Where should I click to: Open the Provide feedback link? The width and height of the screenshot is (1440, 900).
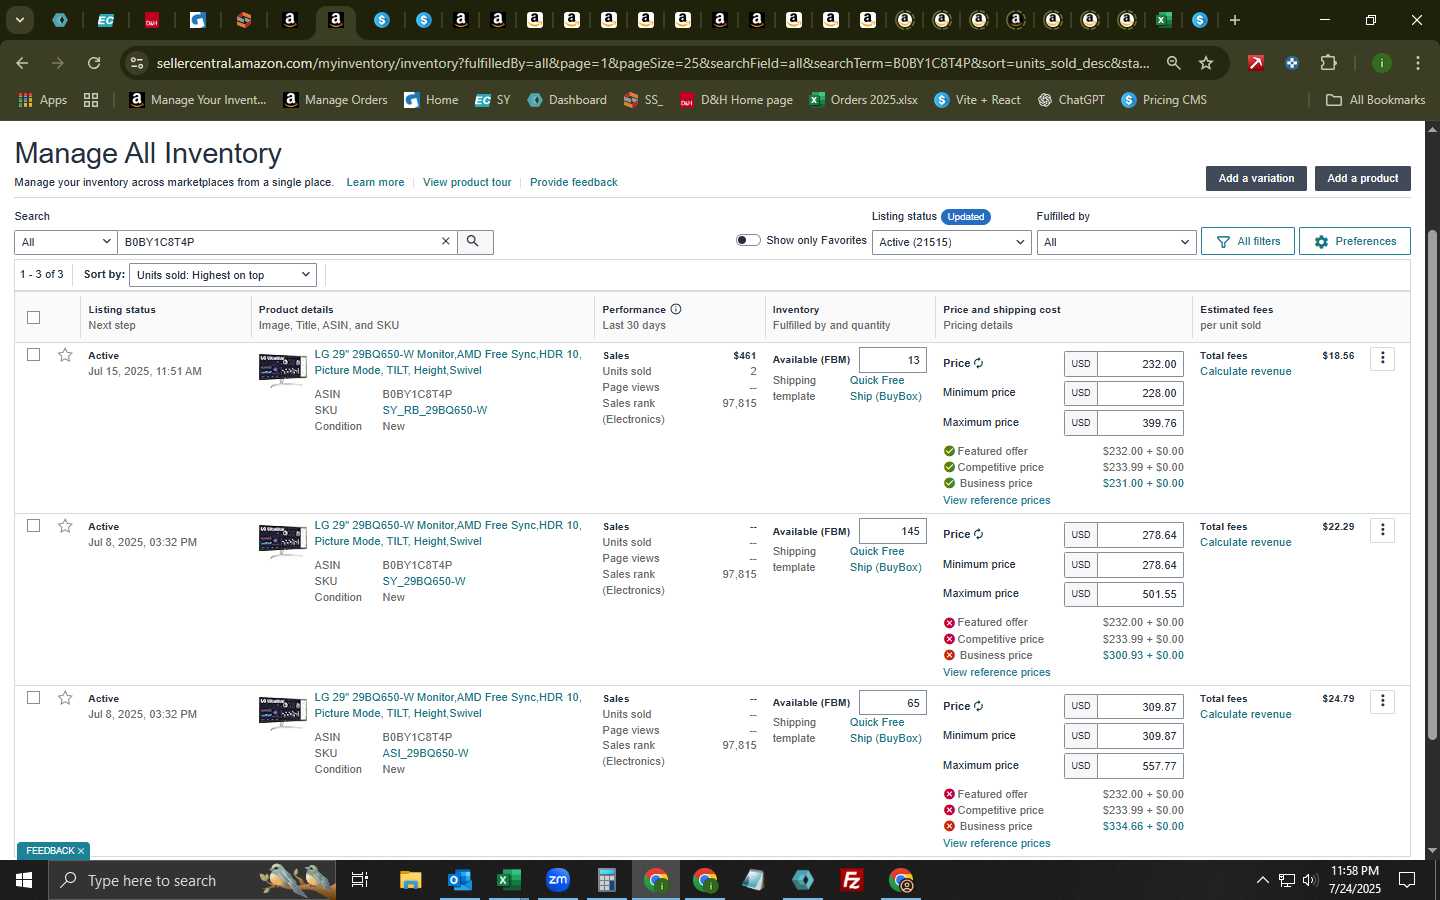pos(574,182)
